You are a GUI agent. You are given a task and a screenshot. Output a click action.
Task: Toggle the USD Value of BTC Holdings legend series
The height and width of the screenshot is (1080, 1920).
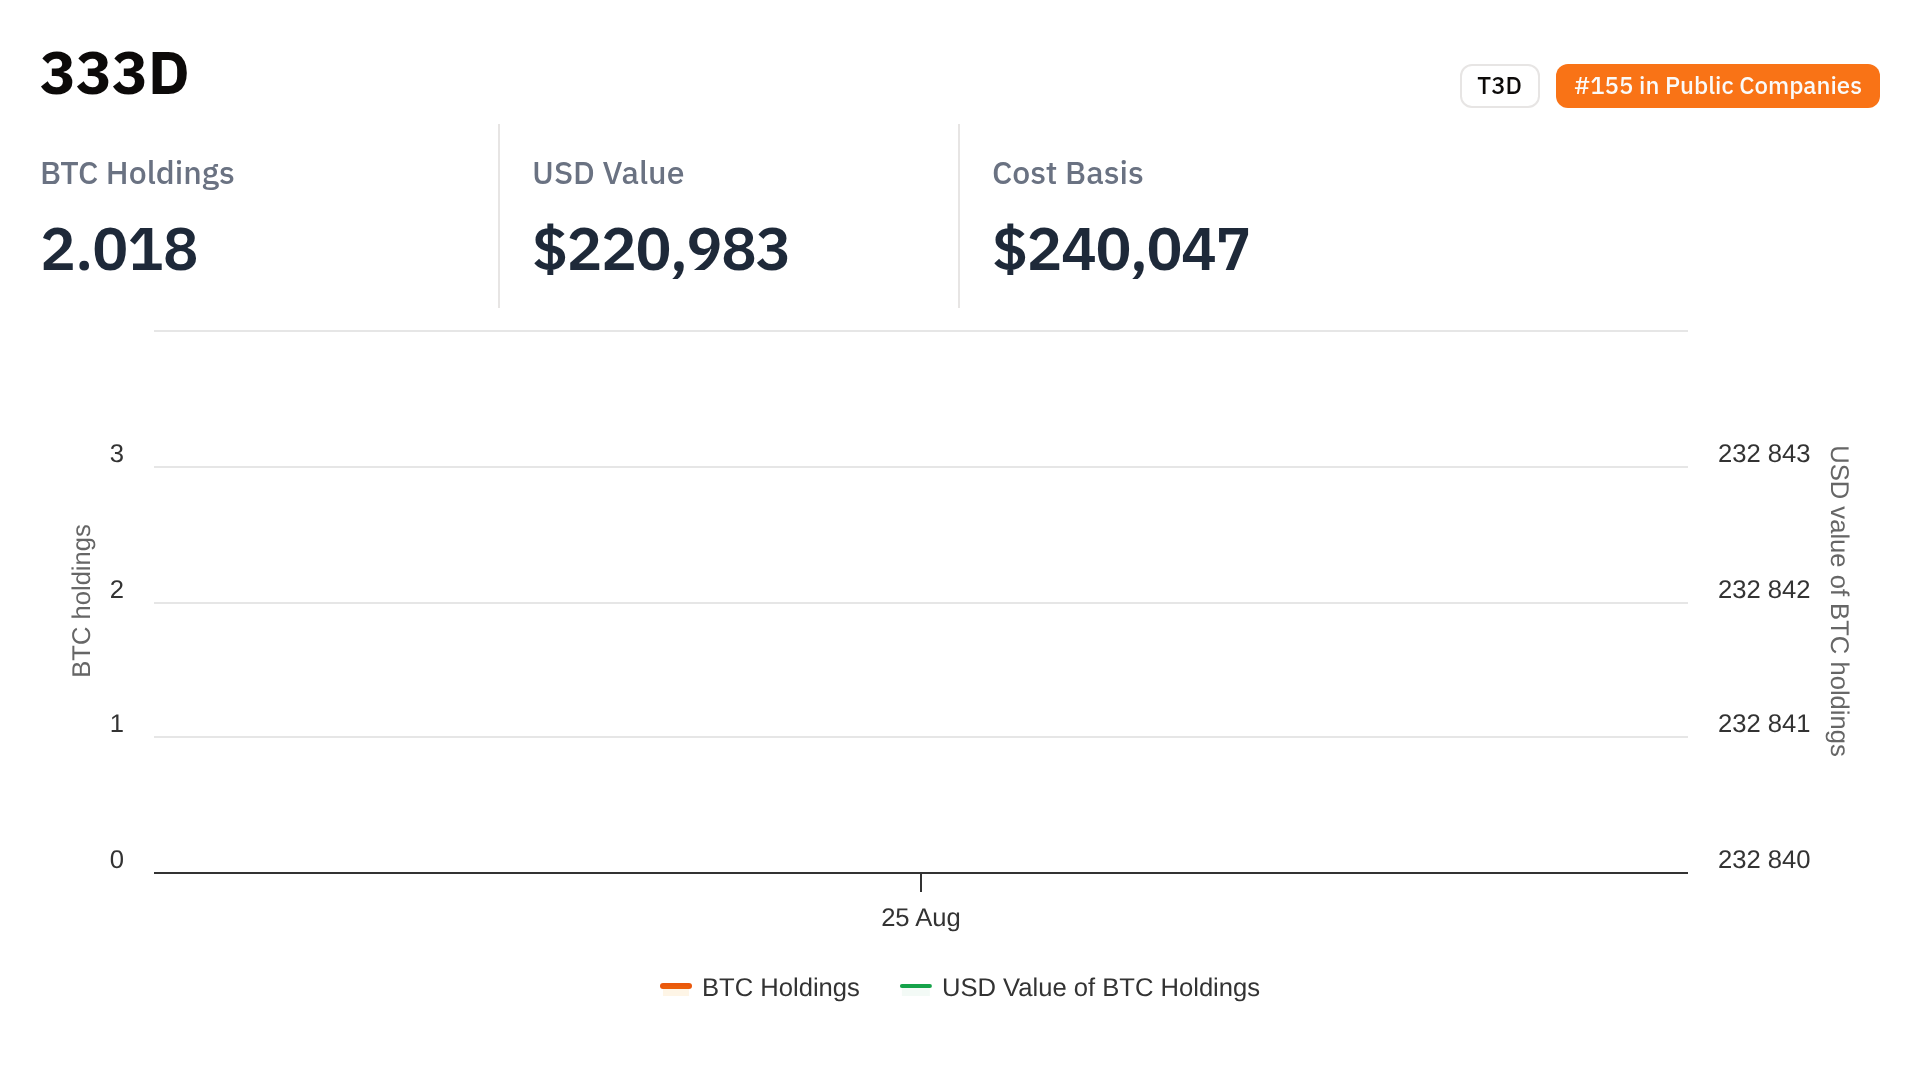1100,988
